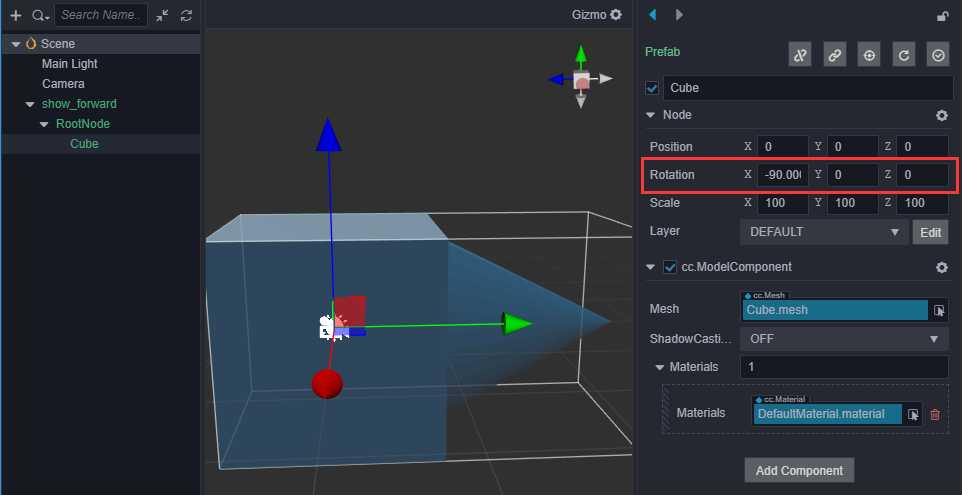Select the Camera node in hierarchy
This screenshot has height=495, width=962.
coord(63,84)
